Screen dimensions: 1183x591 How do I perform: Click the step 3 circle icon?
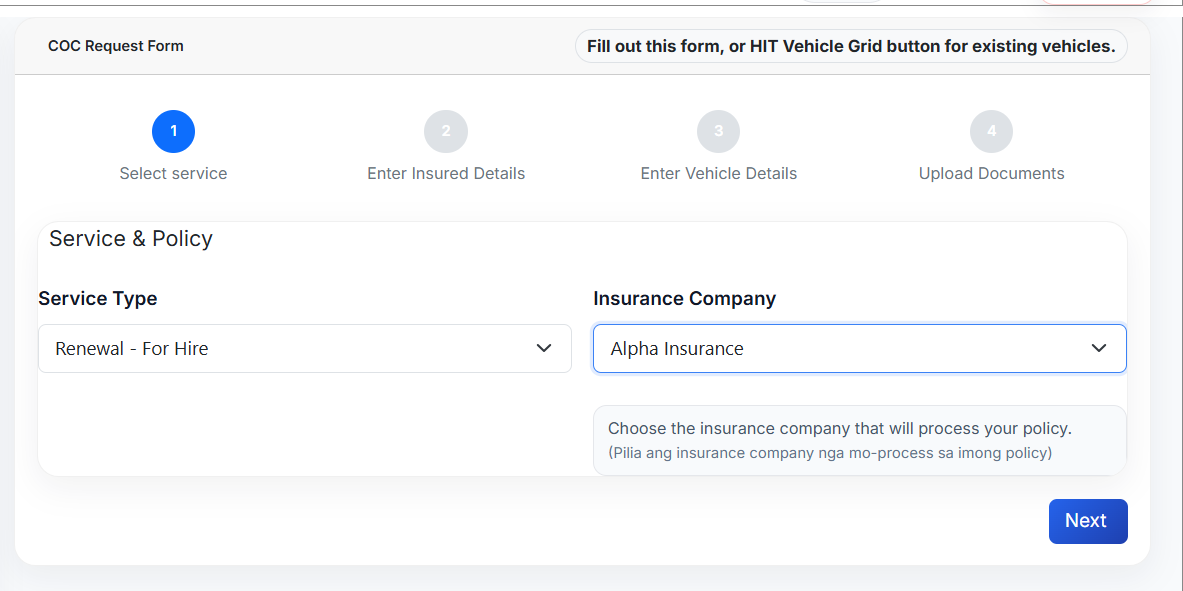coord(718,131)
